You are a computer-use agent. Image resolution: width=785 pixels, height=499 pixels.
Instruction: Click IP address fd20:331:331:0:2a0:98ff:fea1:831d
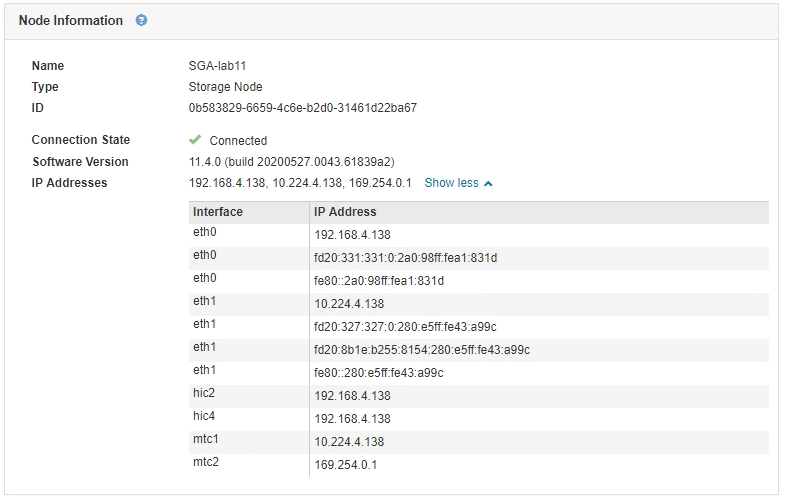405,258
